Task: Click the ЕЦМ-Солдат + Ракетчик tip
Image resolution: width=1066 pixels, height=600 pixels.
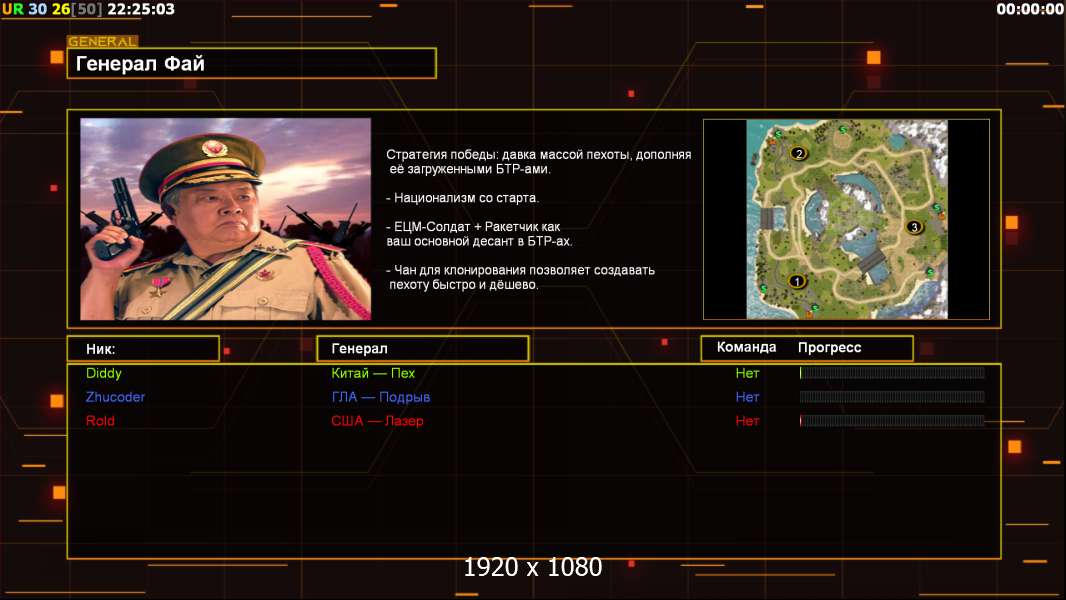Action: [479, 234]
